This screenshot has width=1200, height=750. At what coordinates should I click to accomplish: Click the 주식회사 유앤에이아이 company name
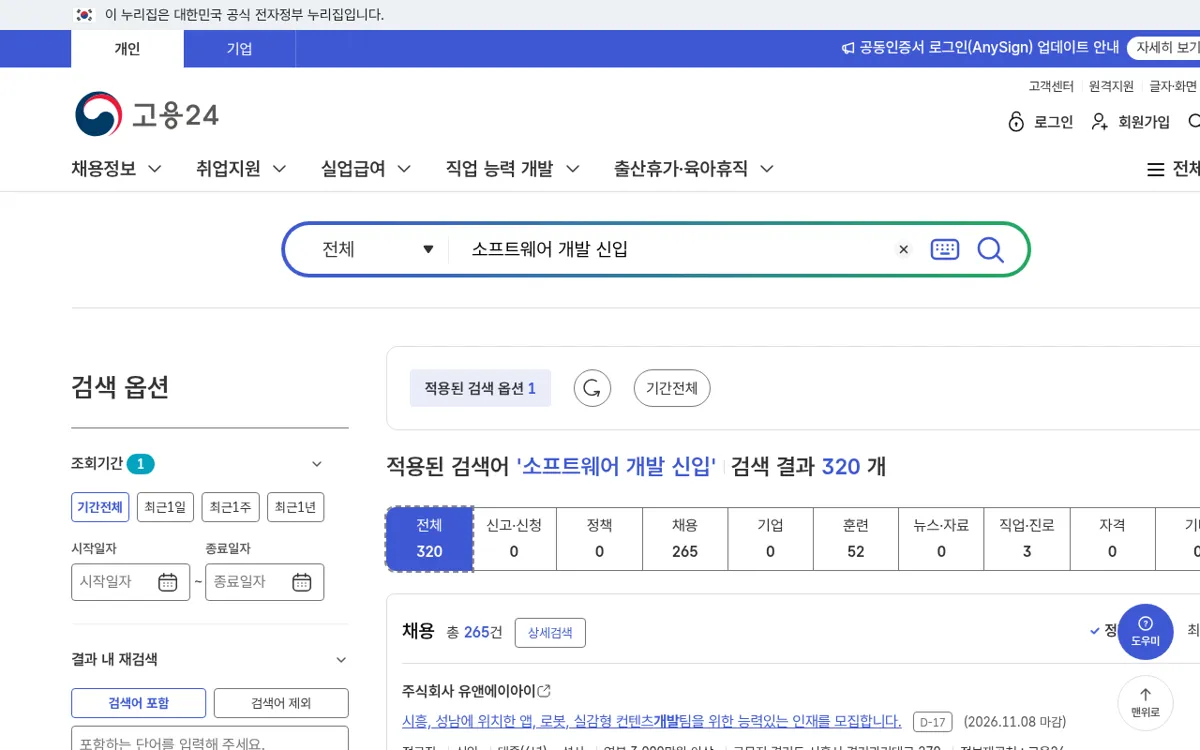click(469, 691)
